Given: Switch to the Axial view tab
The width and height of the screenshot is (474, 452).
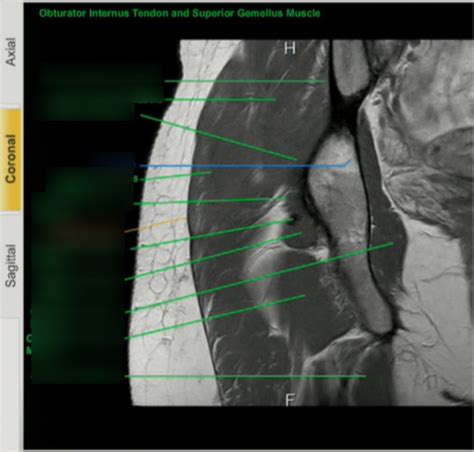Looking at the screenshot, I should (x=11, y=52).
